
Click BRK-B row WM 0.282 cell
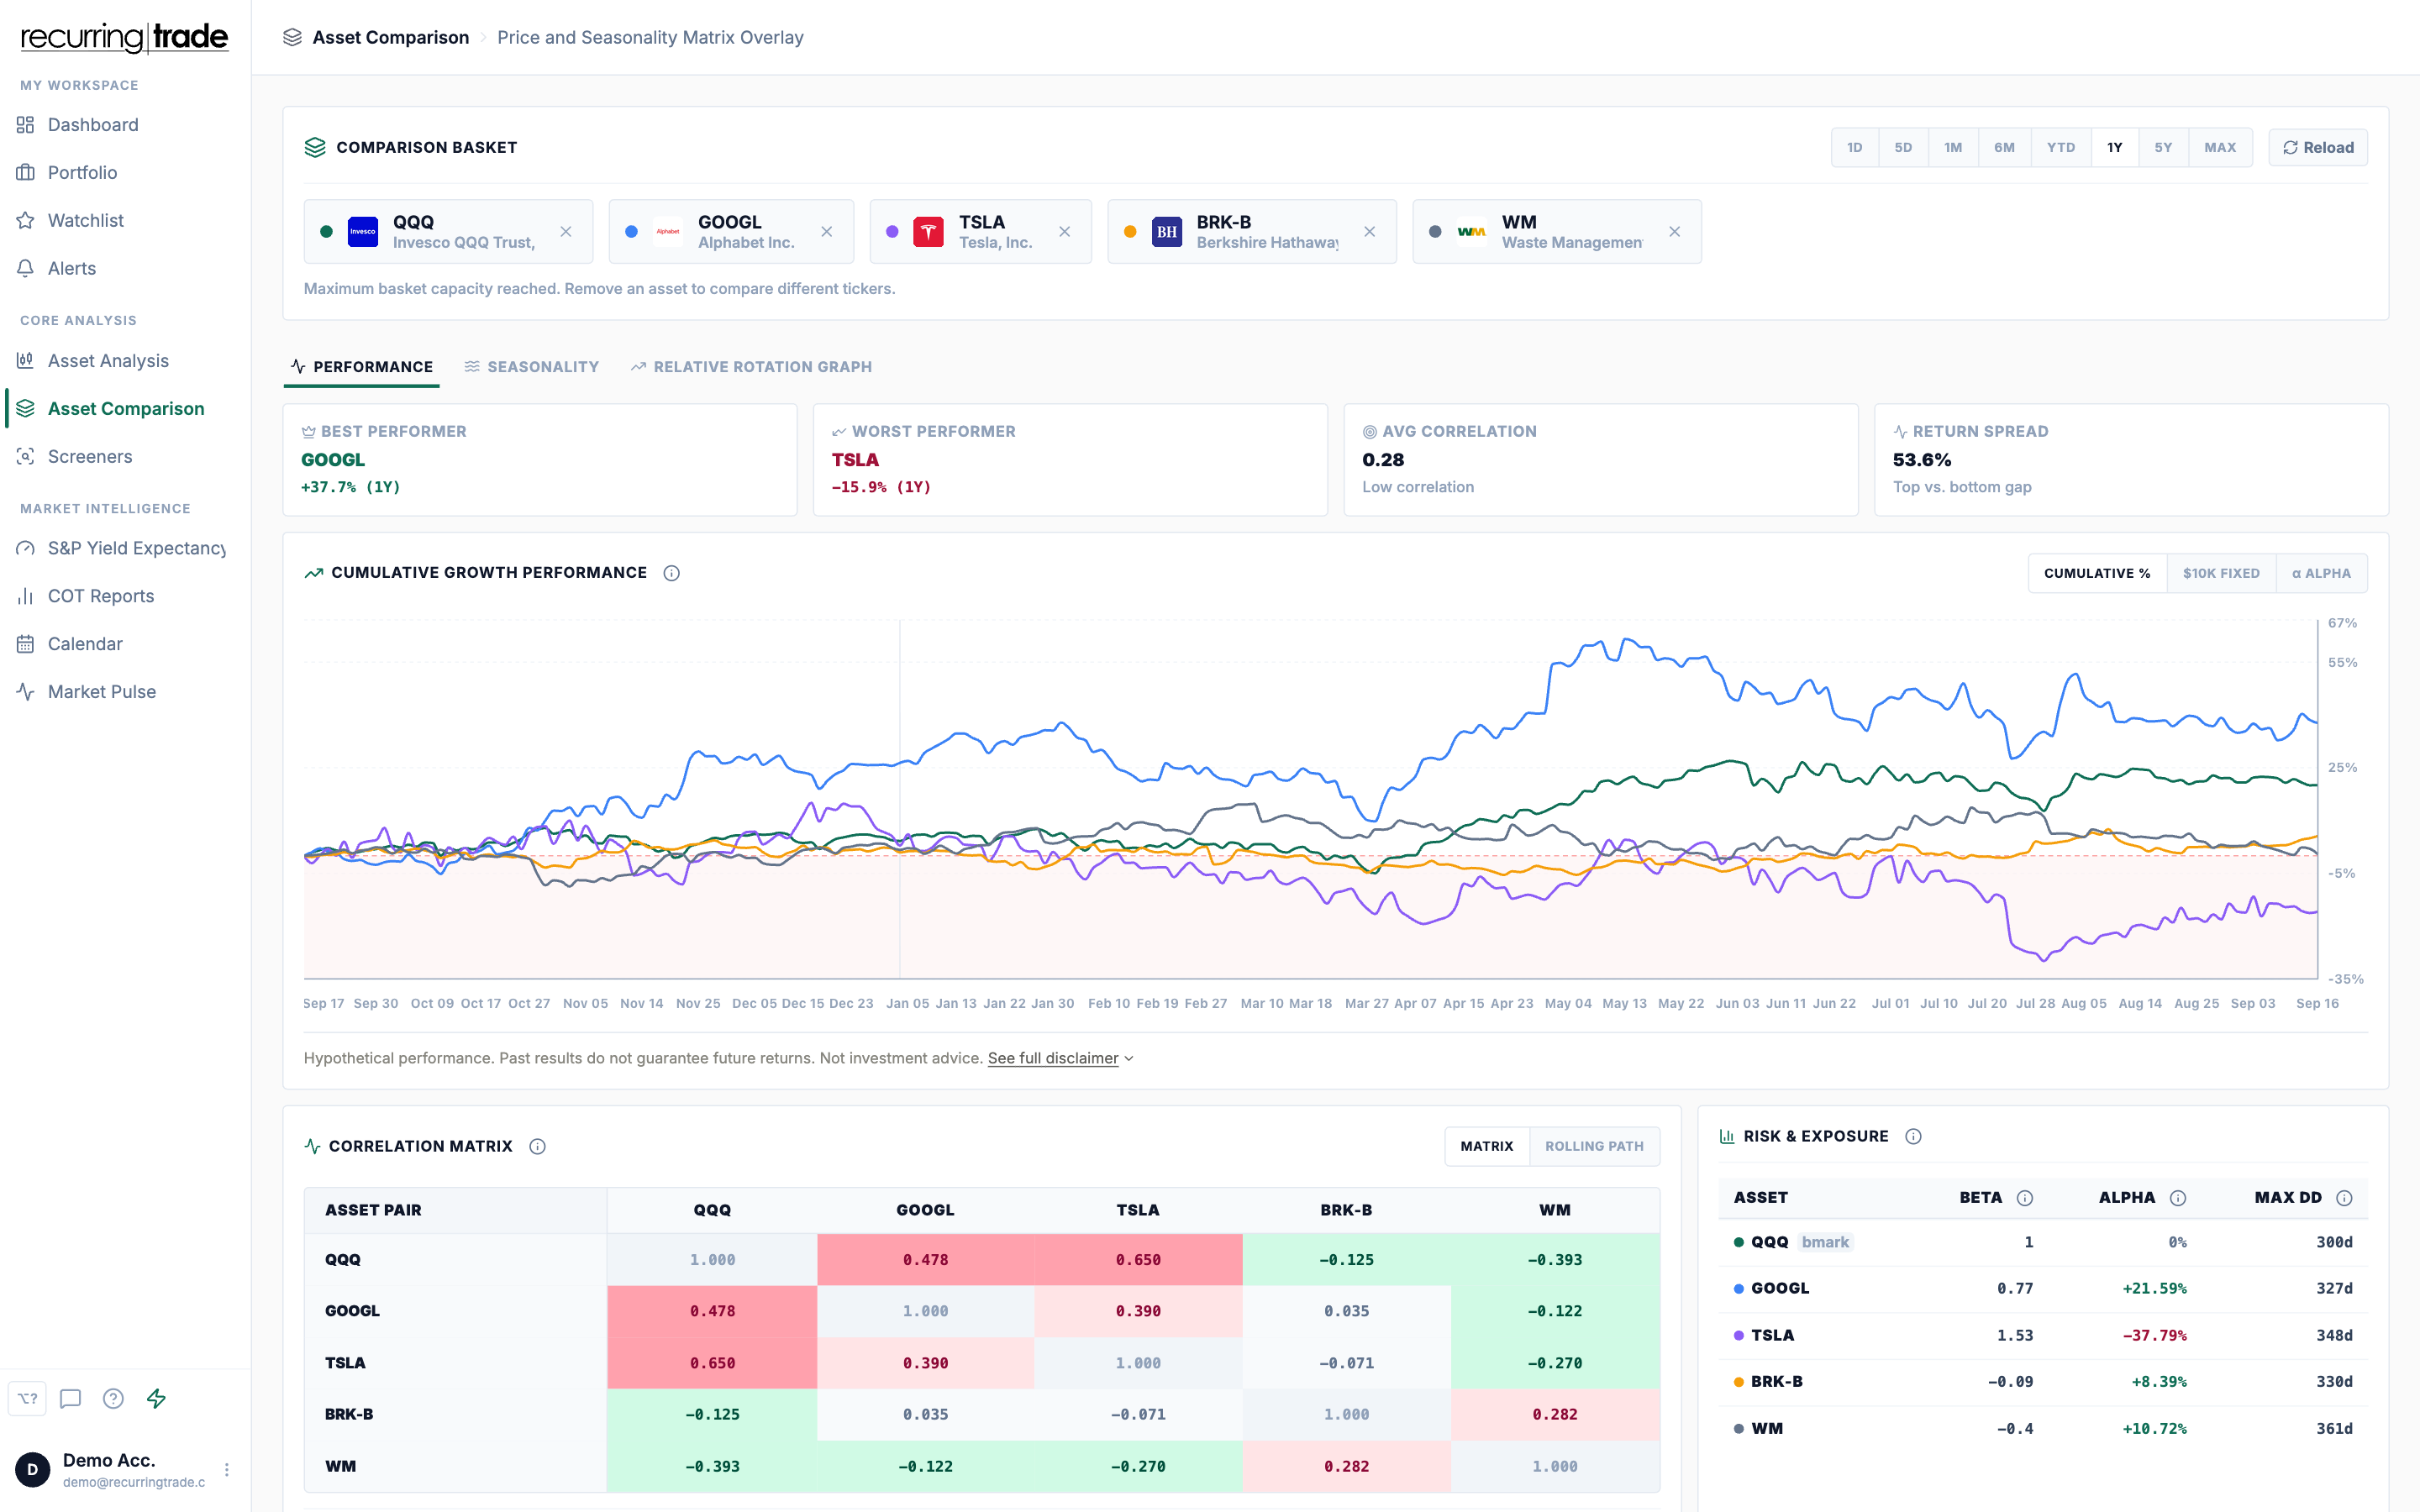click(1555, 1415)
